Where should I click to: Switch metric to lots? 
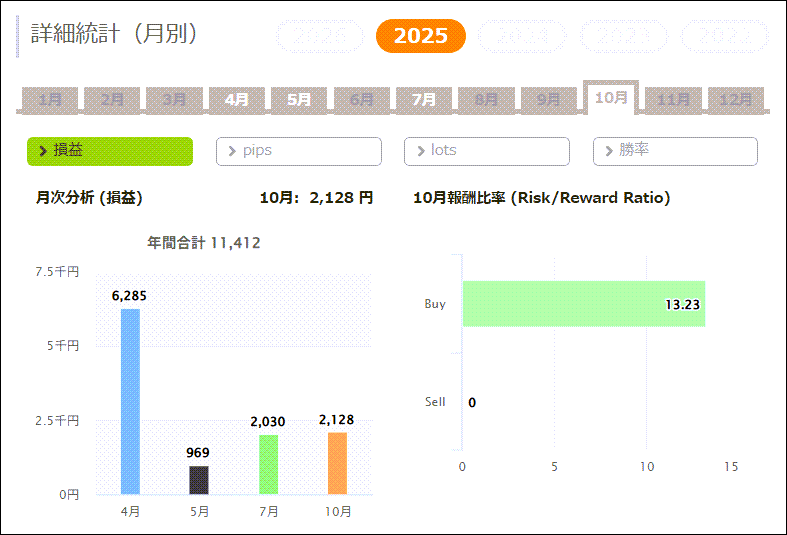pyautogui.click(x=487, y=151)
